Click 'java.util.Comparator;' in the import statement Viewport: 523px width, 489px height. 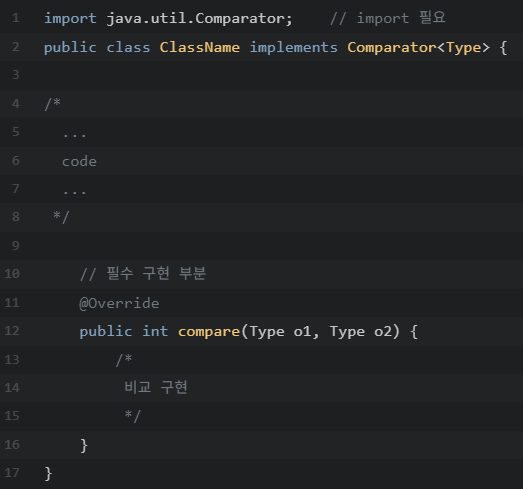[199, 19]
